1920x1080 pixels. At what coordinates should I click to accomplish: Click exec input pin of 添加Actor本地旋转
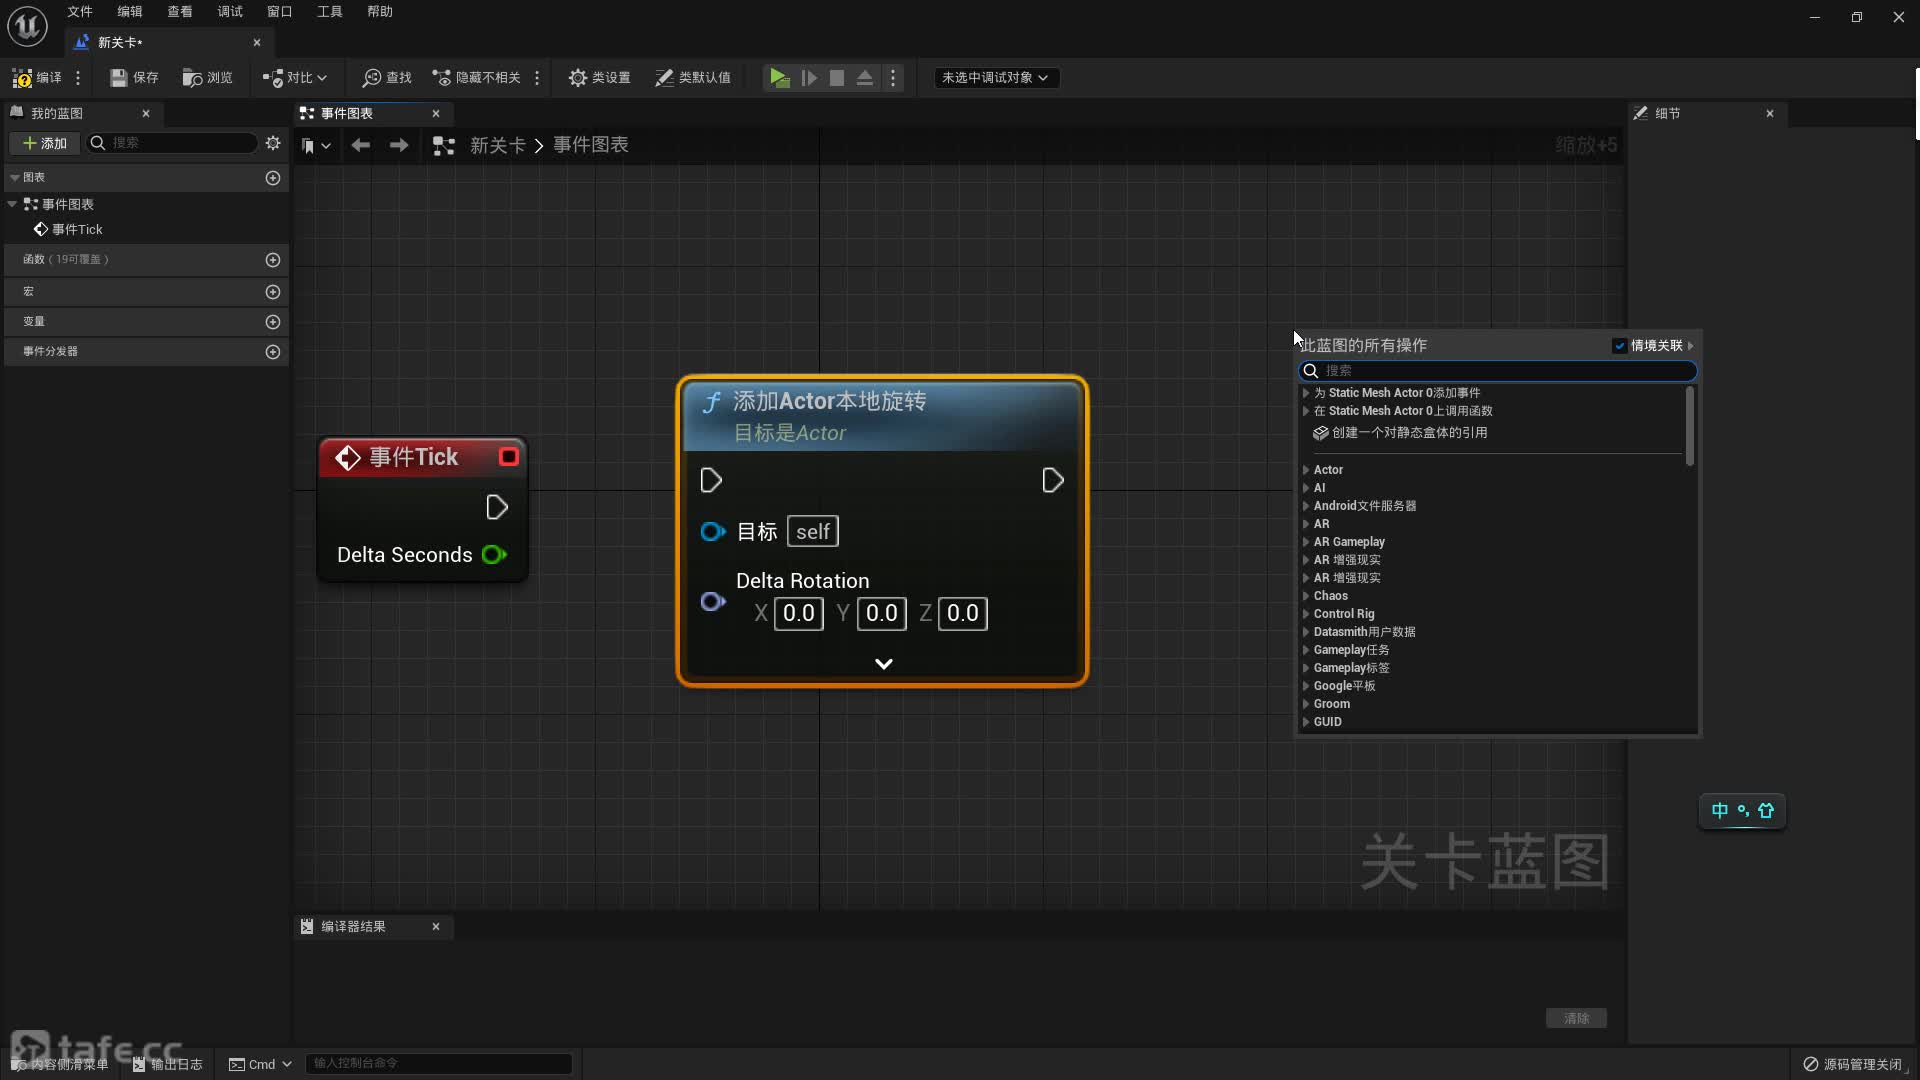[x=711, y=480]
